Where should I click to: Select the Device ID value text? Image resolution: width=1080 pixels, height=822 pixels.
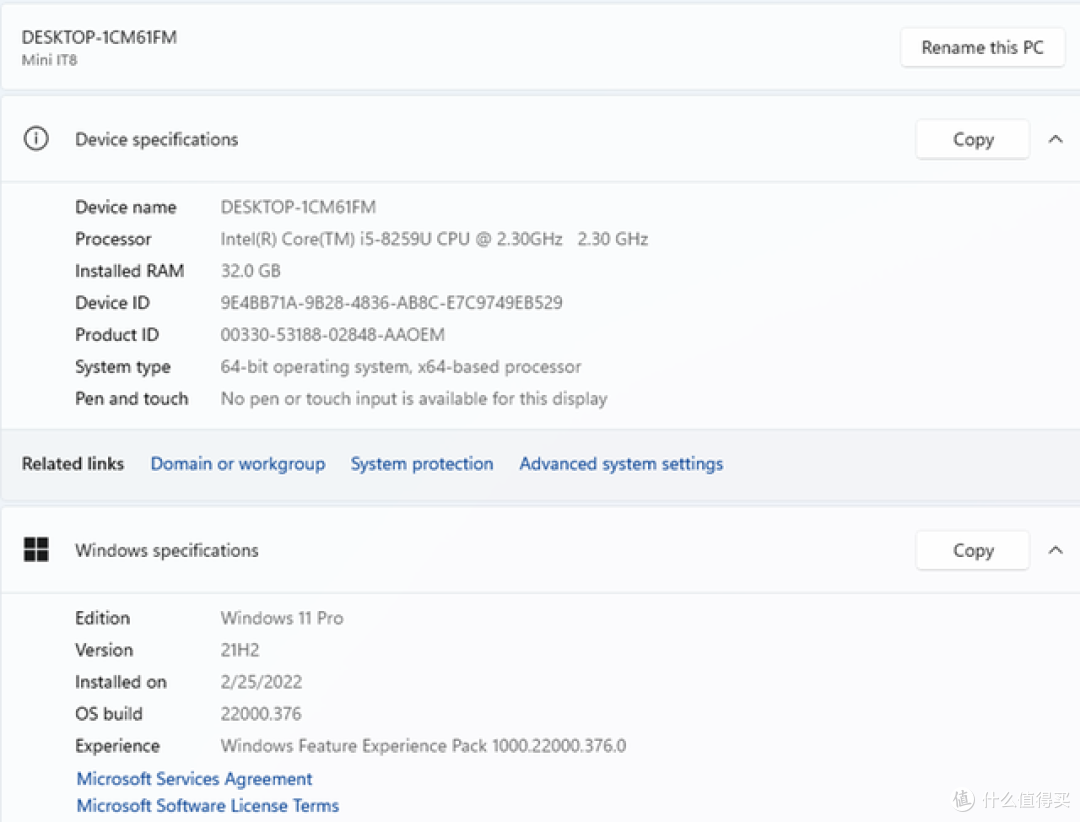tap(391, 302)
